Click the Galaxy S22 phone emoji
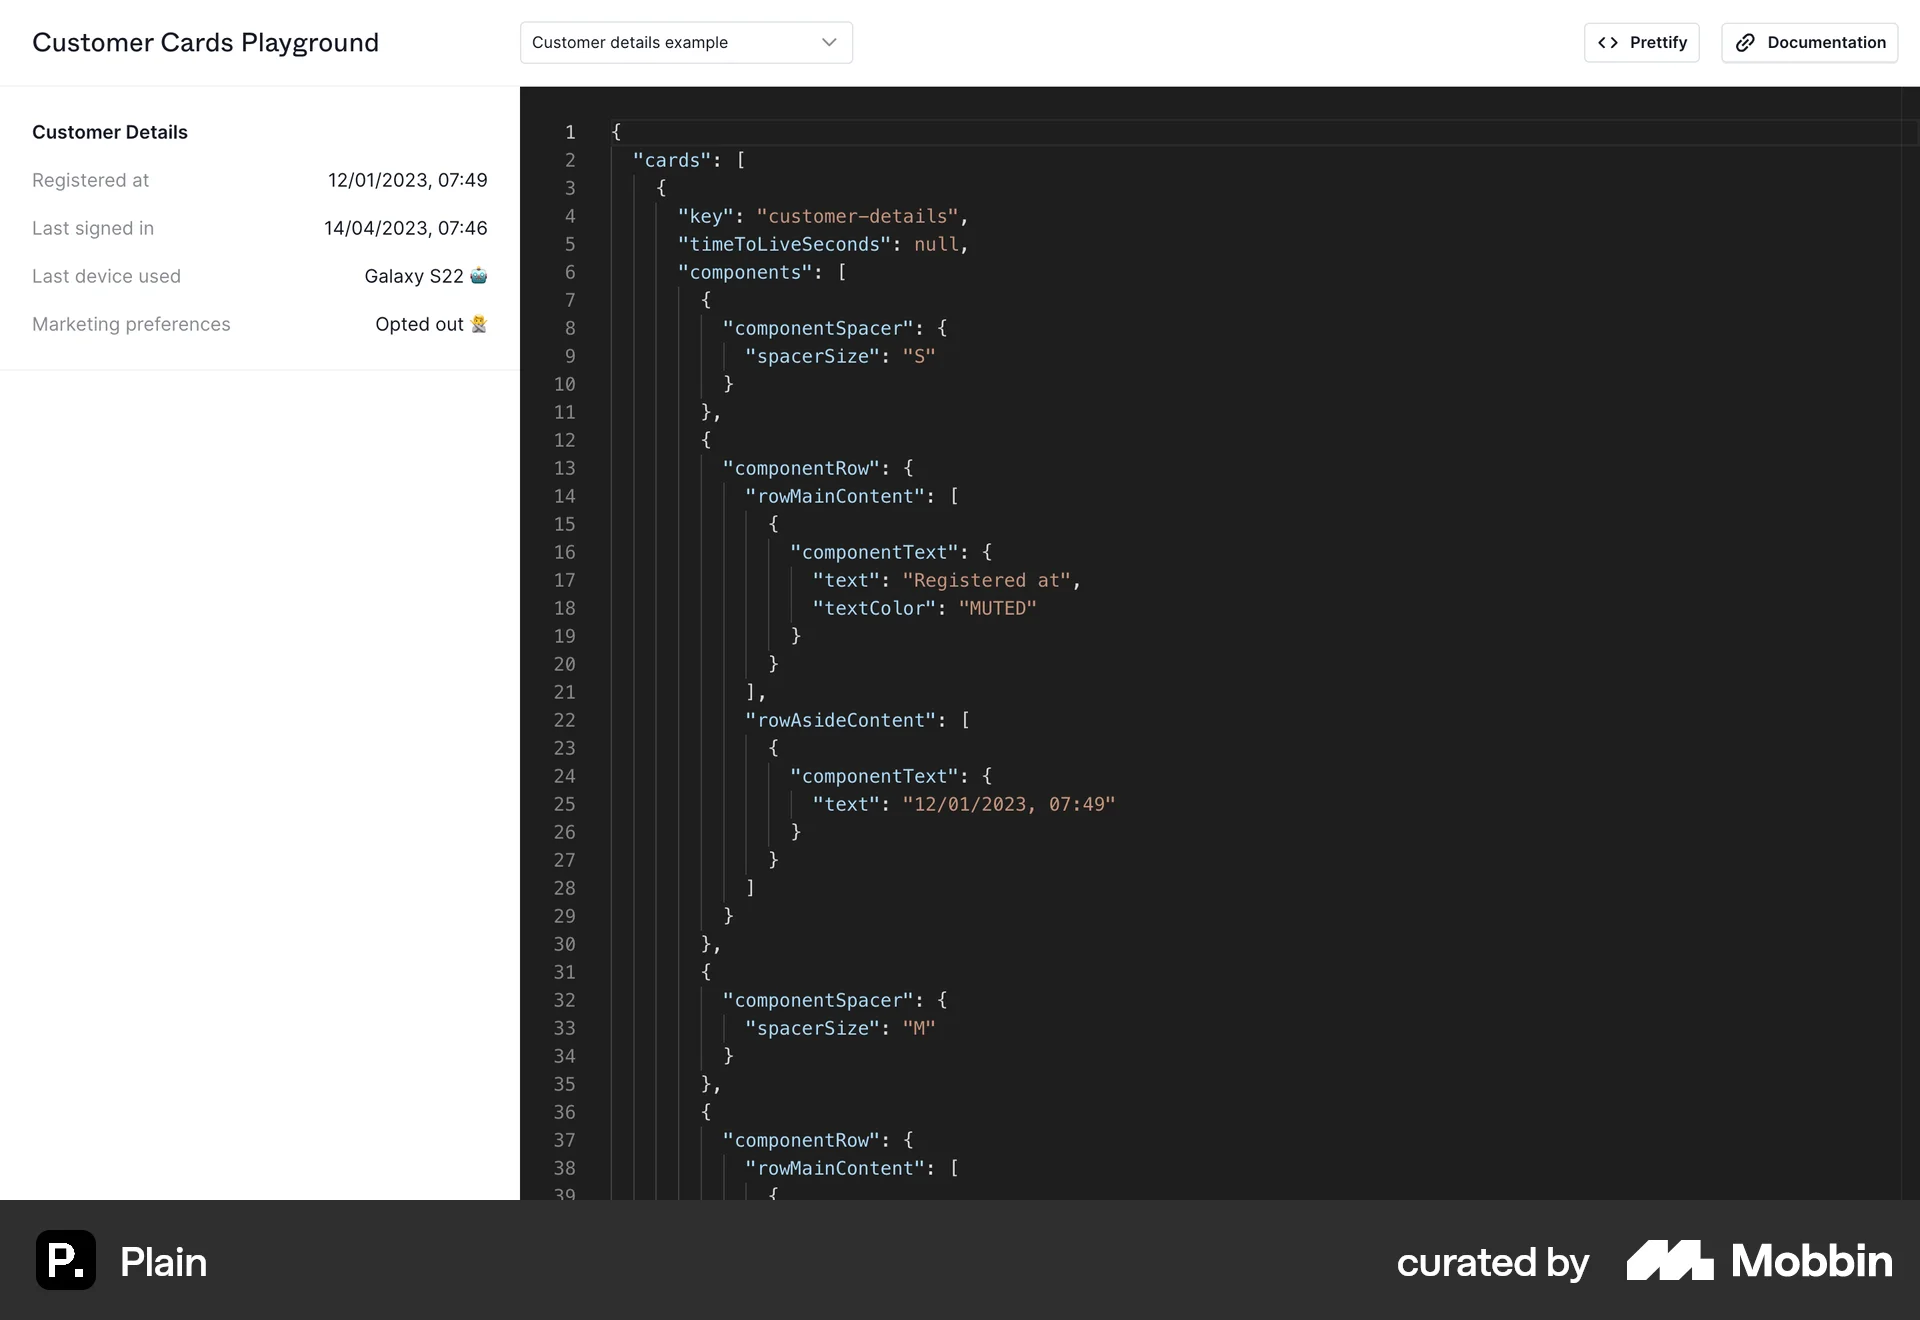 tap(479, 276)
